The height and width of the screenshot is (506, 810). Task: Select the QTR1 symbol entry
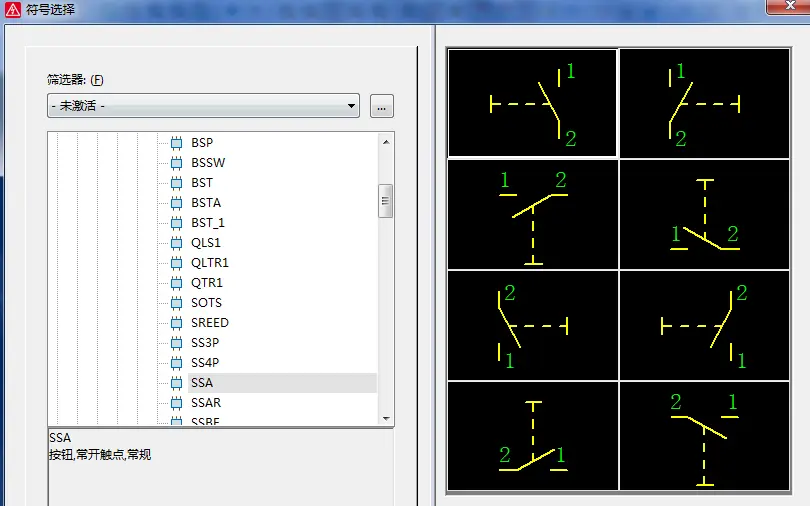point(207,283)
